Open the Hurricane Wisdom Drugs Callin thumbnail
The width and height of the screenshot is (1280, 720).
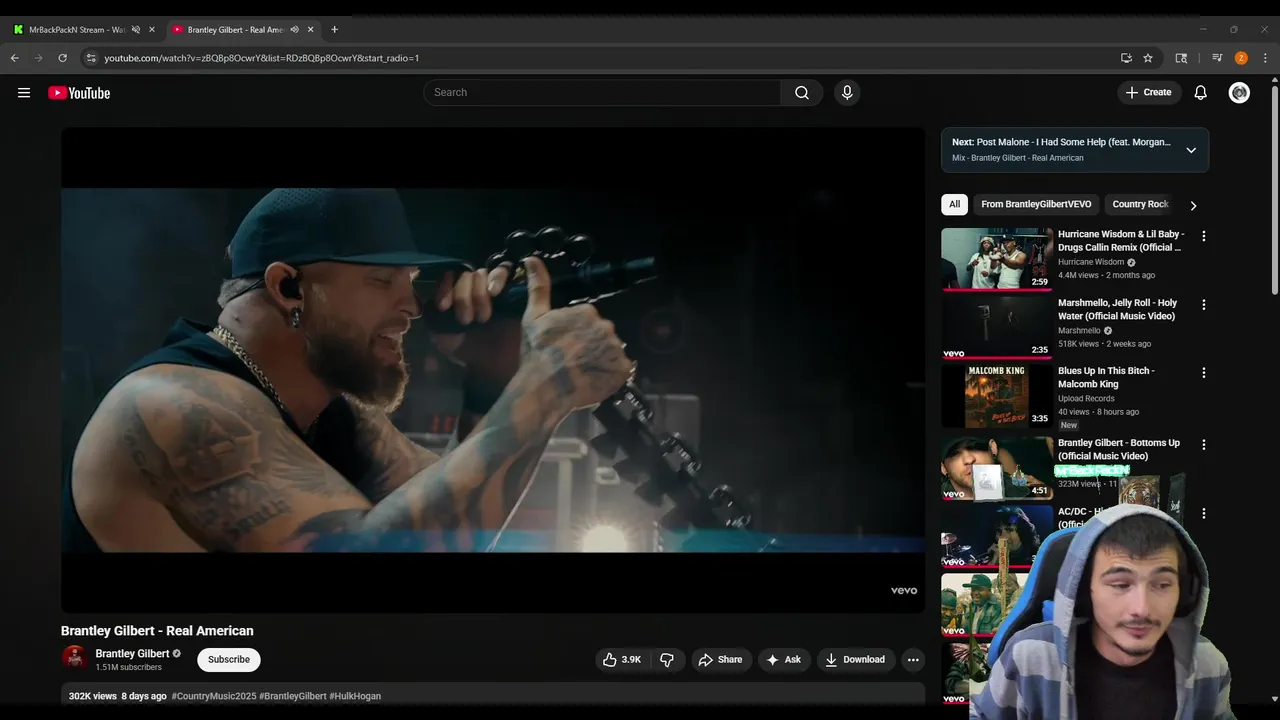(x=997, y=259)
